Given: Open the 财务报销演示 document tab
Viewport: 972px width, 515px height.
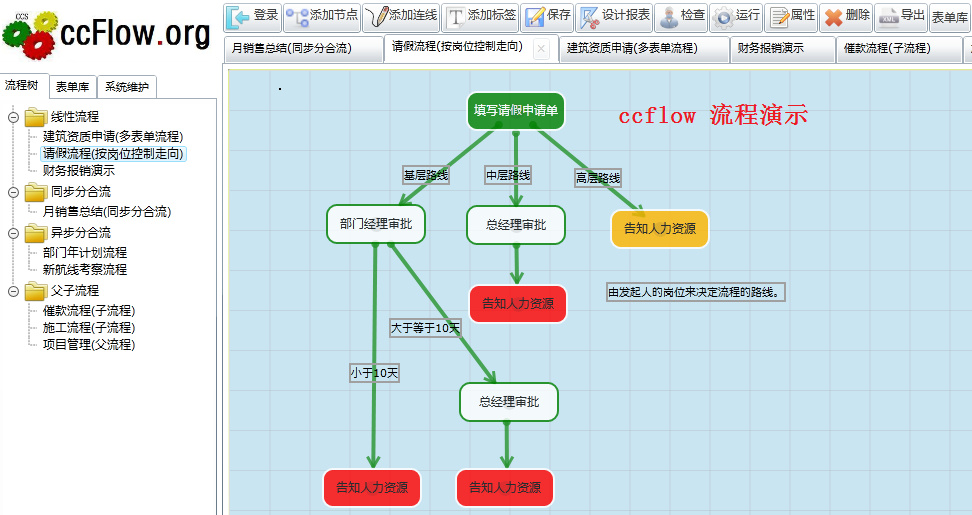Looking at the screenshot, I should point(783,48).
